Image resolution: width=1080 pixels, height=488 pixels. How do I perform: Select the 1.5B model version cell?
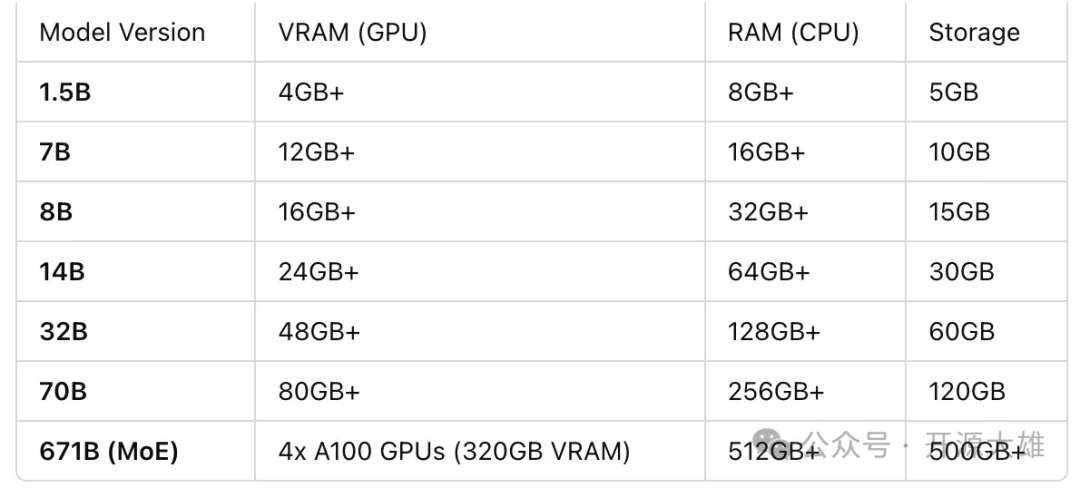65,93
